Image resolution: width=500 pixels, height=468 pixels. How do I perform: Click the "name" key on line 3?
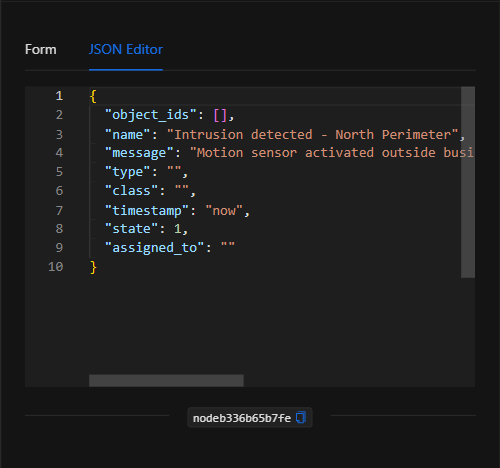[128, 135]
